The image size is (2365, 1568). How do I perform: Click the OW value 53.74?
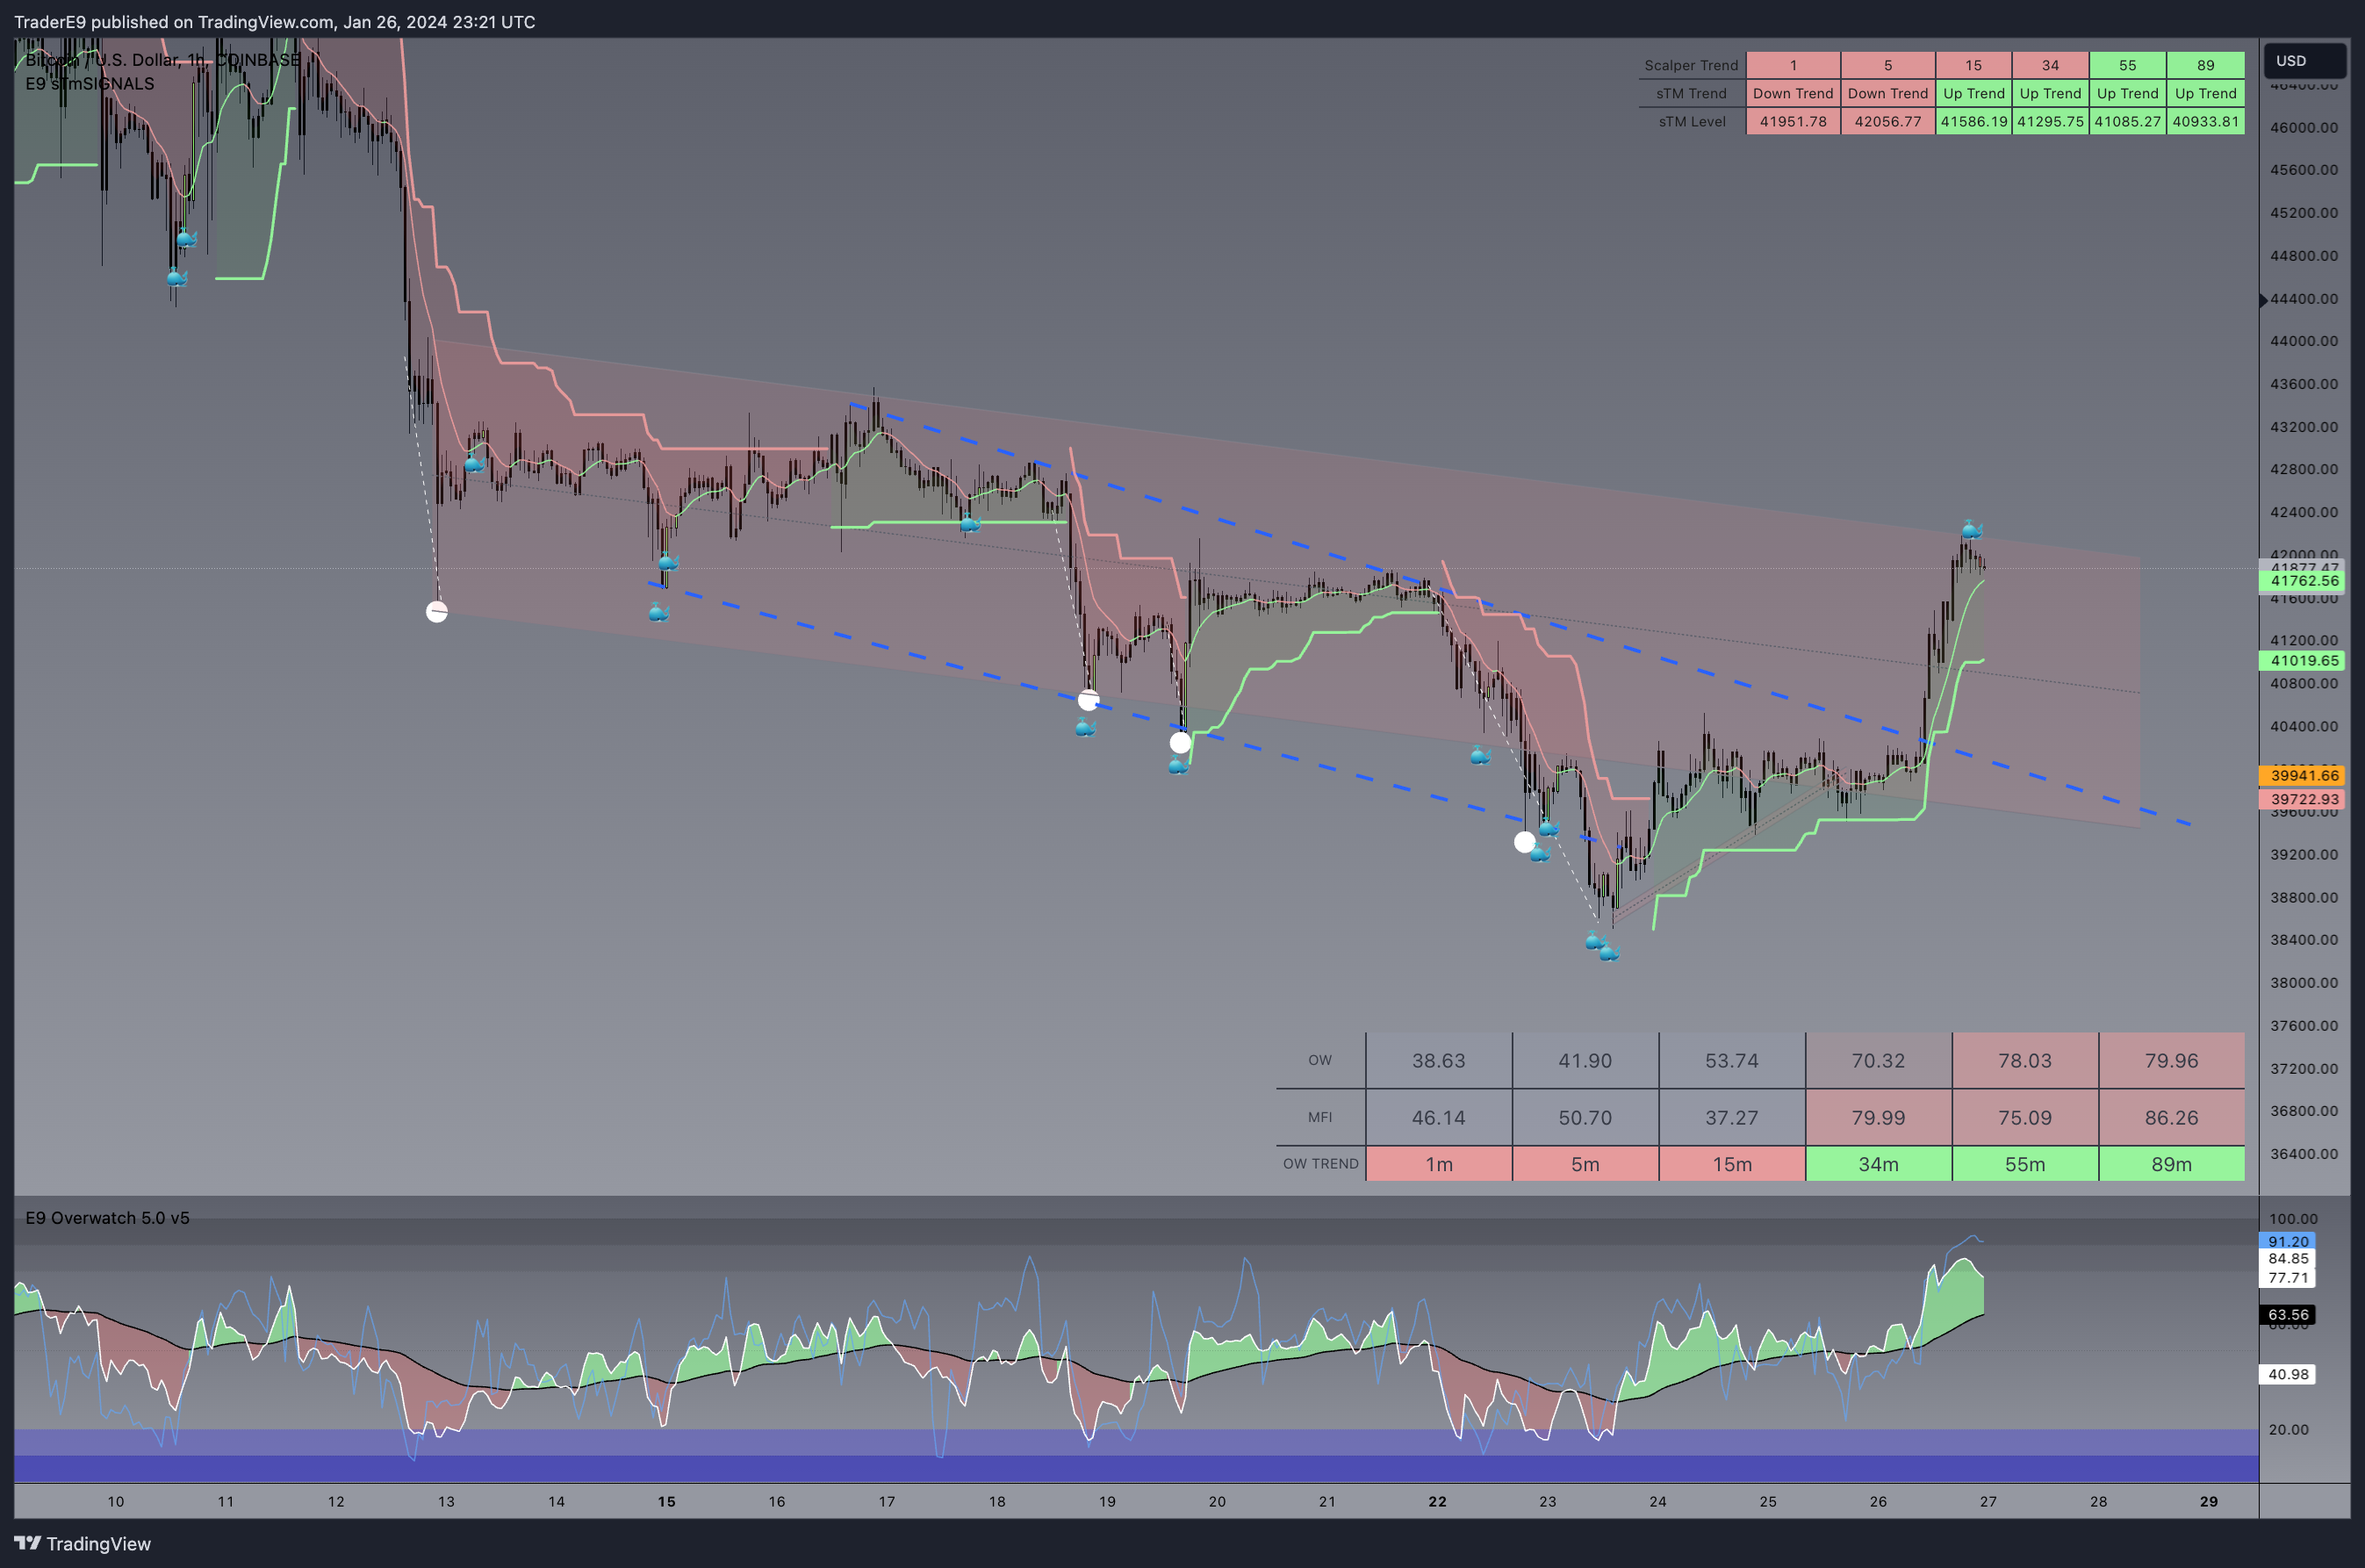[1732, 1060]
